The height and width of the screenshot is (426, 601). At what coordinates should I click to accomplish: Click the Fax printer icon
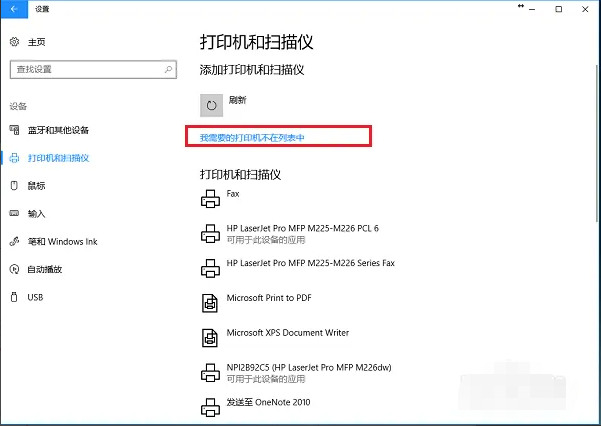coord(211,199)
